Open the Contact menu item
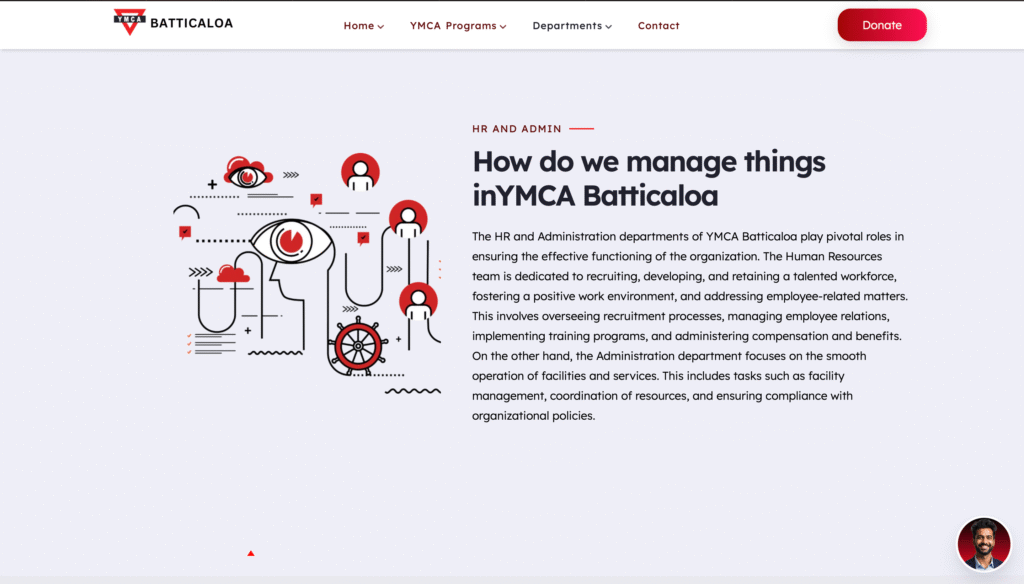Viewport: 1024px width, 584px height. [x=658, y=26]
